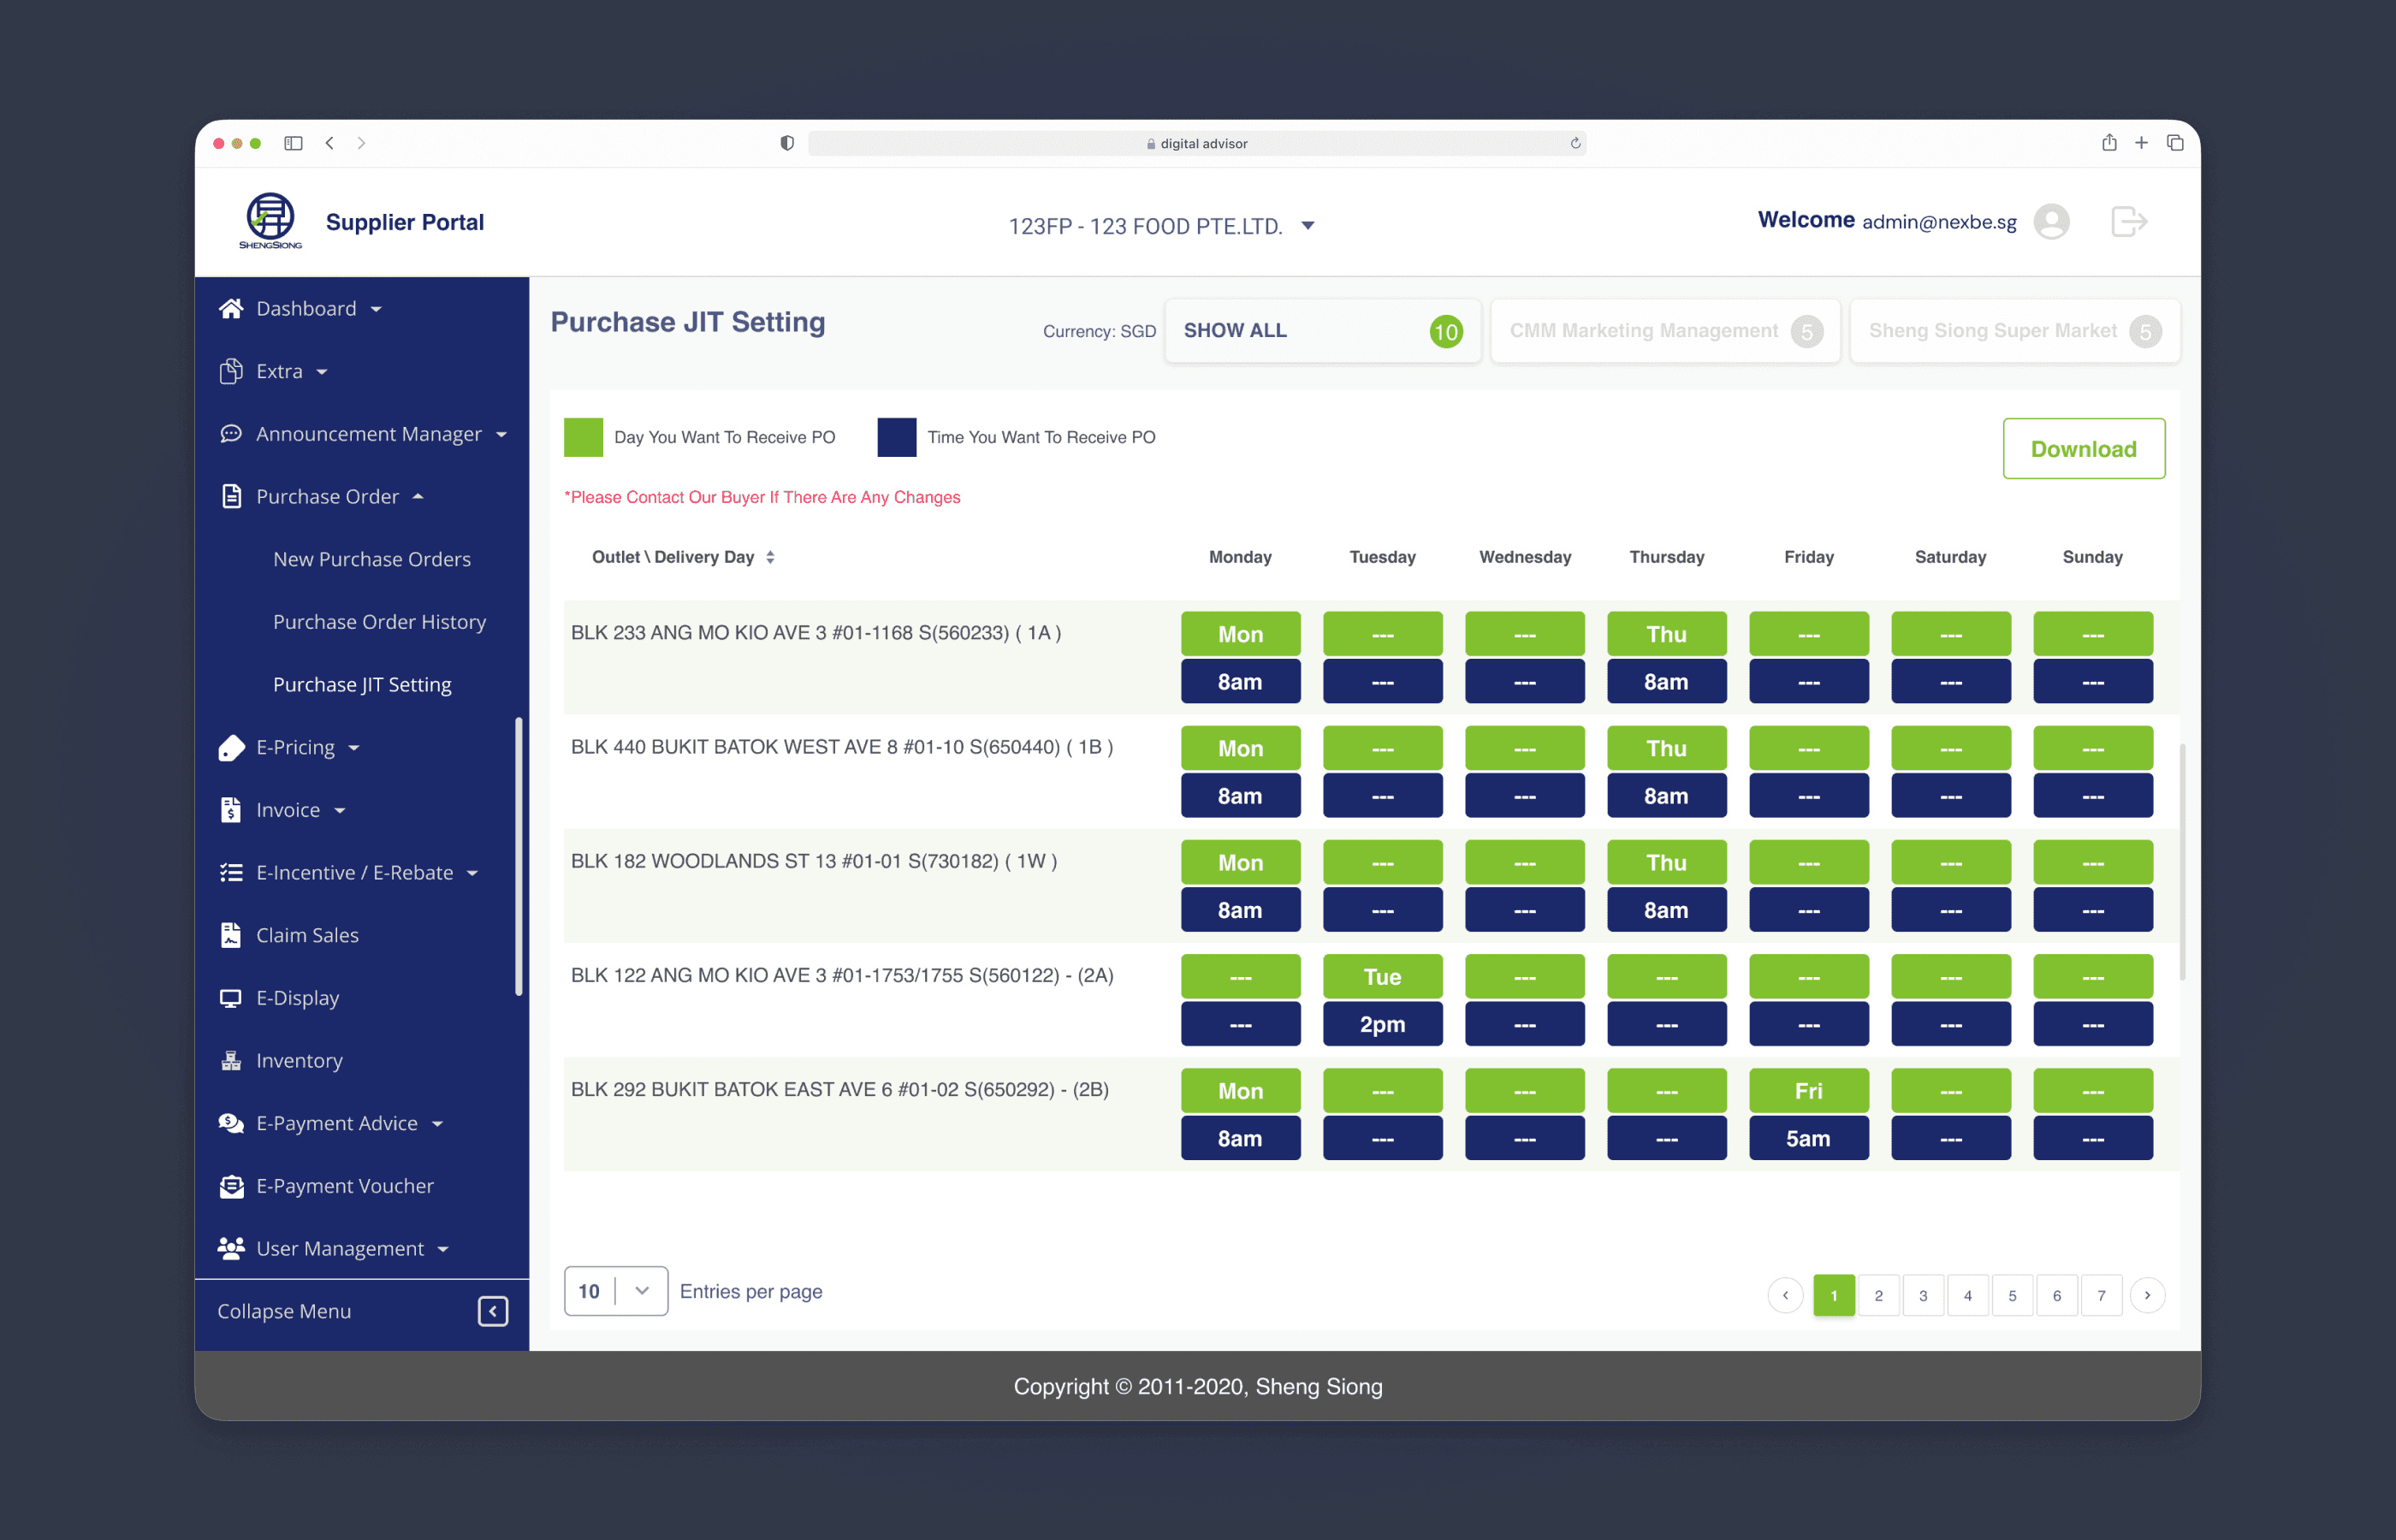Click the sidebar scrollbar
Viewport: 2396px width, 1540px height.
click(x=518, y=856)
